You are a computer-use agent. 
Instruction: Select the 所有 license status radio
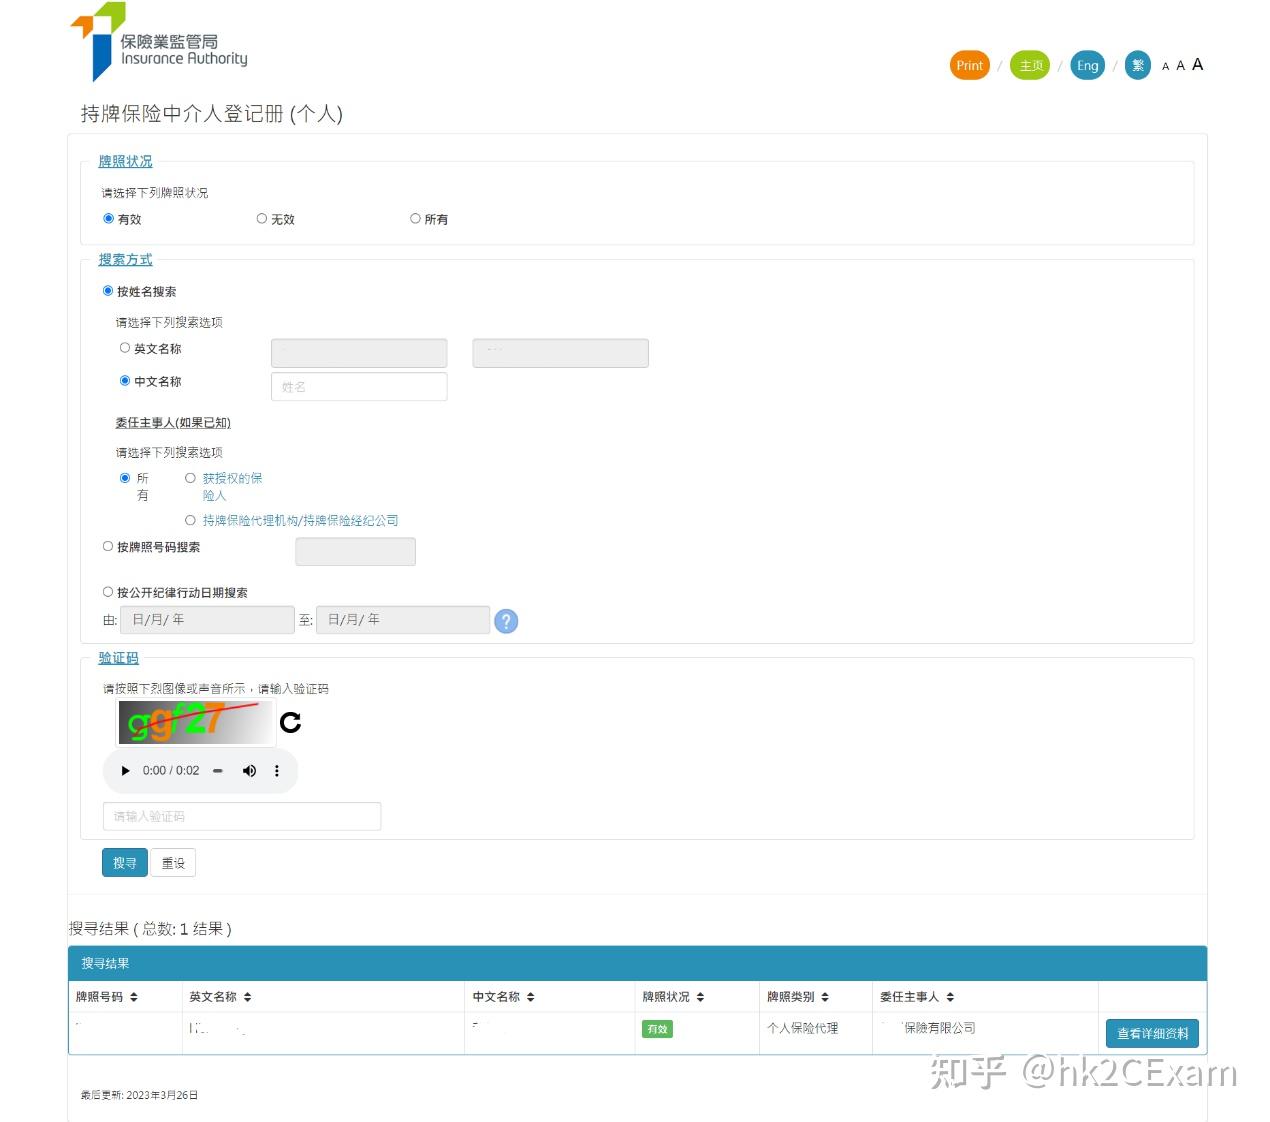[415, 218]
